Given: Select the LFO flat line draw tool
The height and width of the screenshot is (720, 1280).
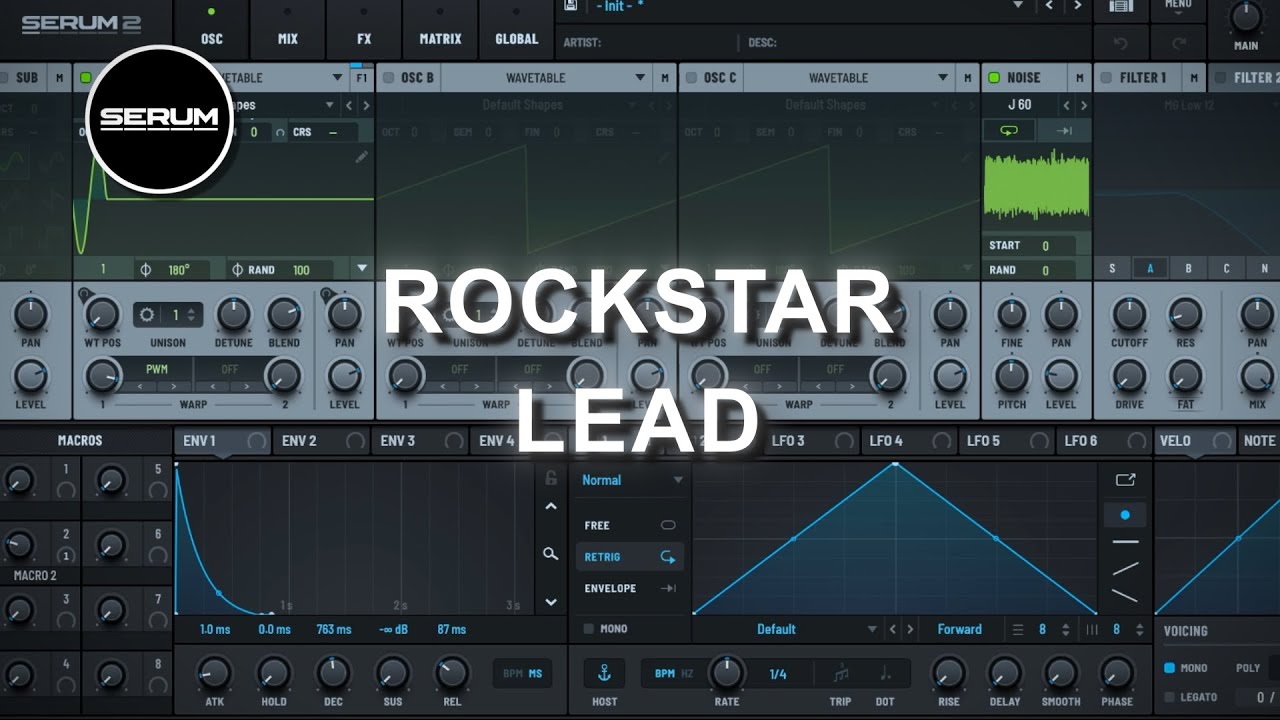Looking at the screenshot, I should (1125, 542).
